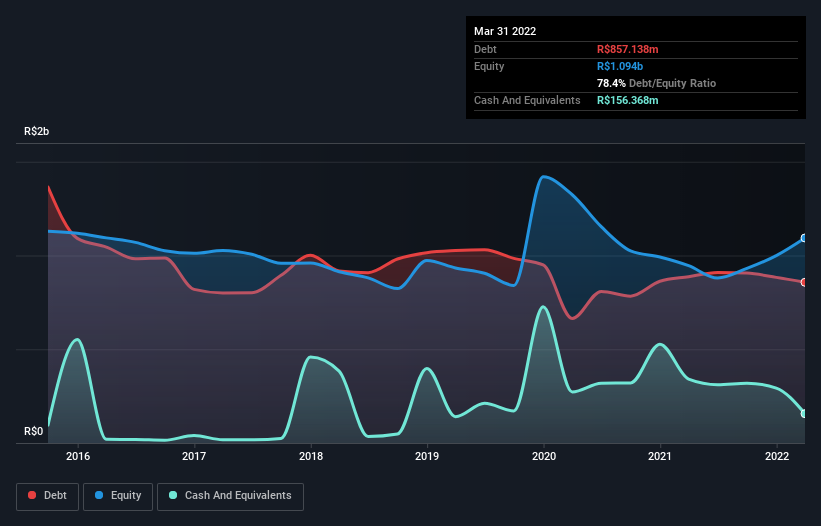Select the 2018 x-axis label
The width and height of the screenshot is (821, 526).
[311, 456]
